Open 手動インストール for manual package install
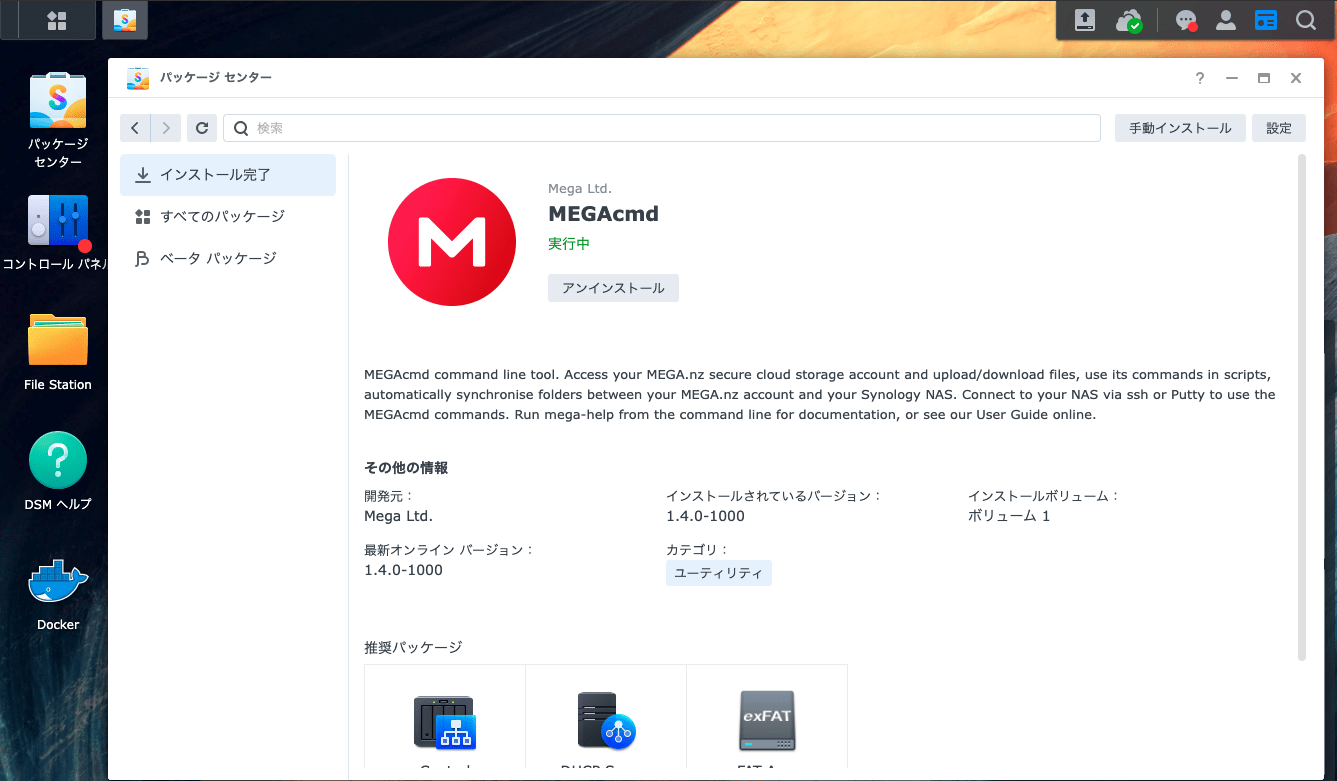1337x781 pixels. tap(1180, 127)
